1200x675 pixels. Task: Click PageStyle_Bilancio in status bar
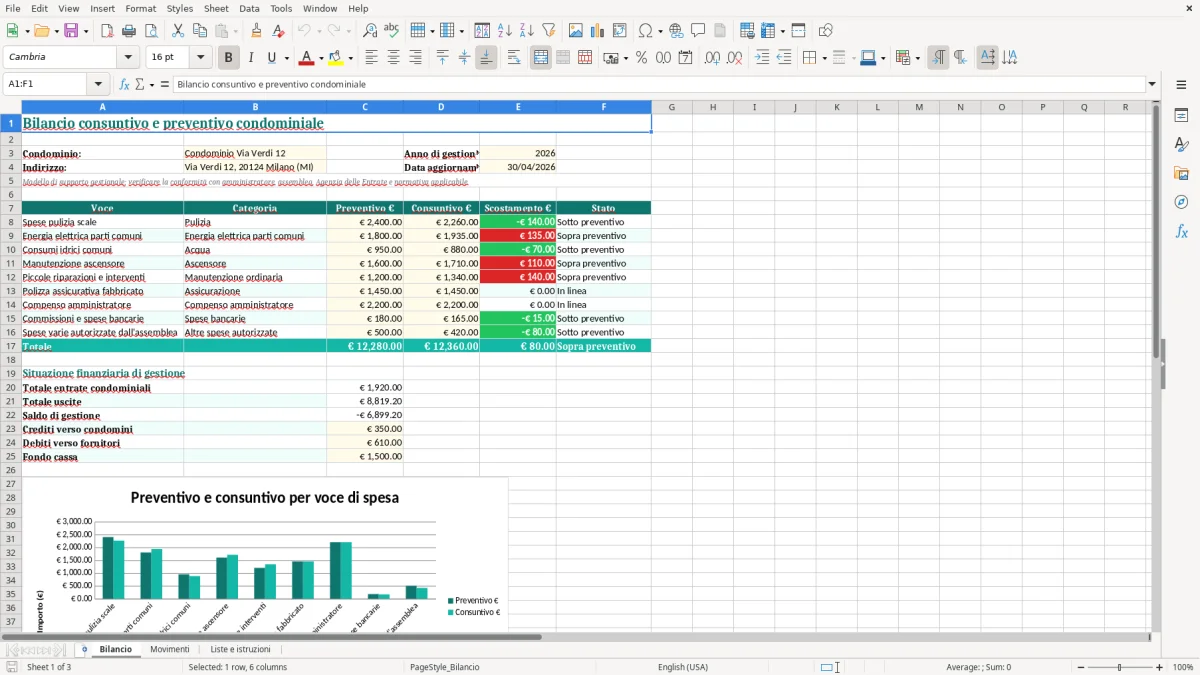(x=444, y=667)
